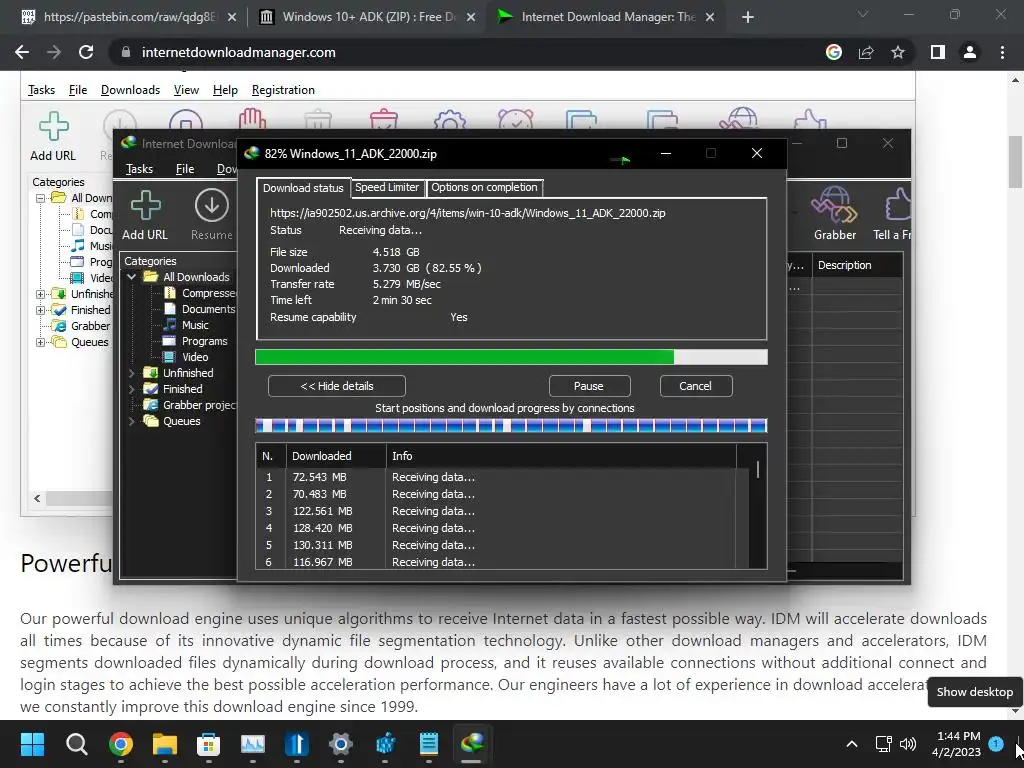The width and height of the screenshot is (1024, 768).
Task: Expand Finished in the light IDM tree
Action: tap(40, 310)
